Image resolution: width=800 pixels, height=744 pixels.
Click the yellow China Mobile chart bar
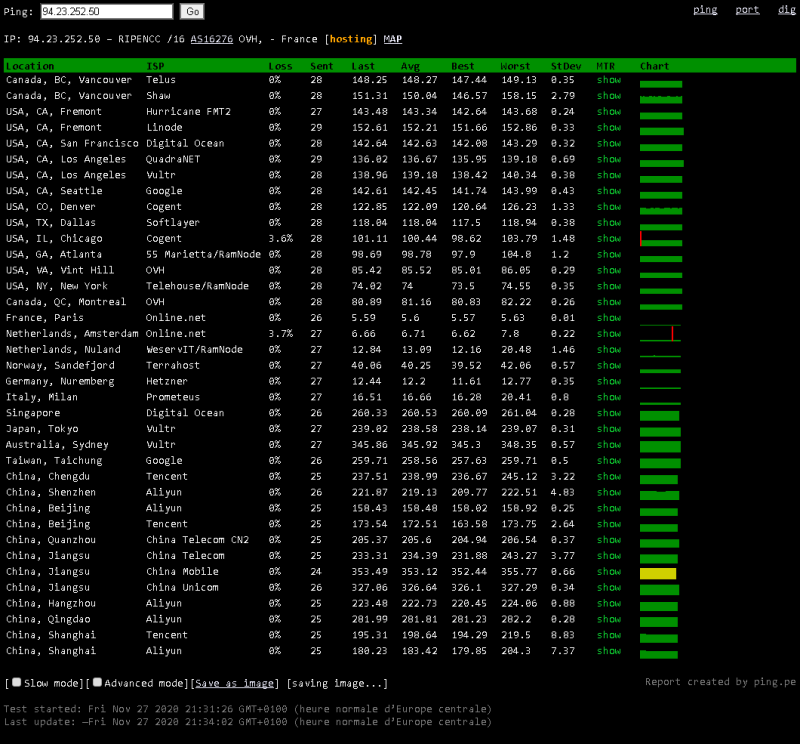pyautogui.click(x=658, y=573)
